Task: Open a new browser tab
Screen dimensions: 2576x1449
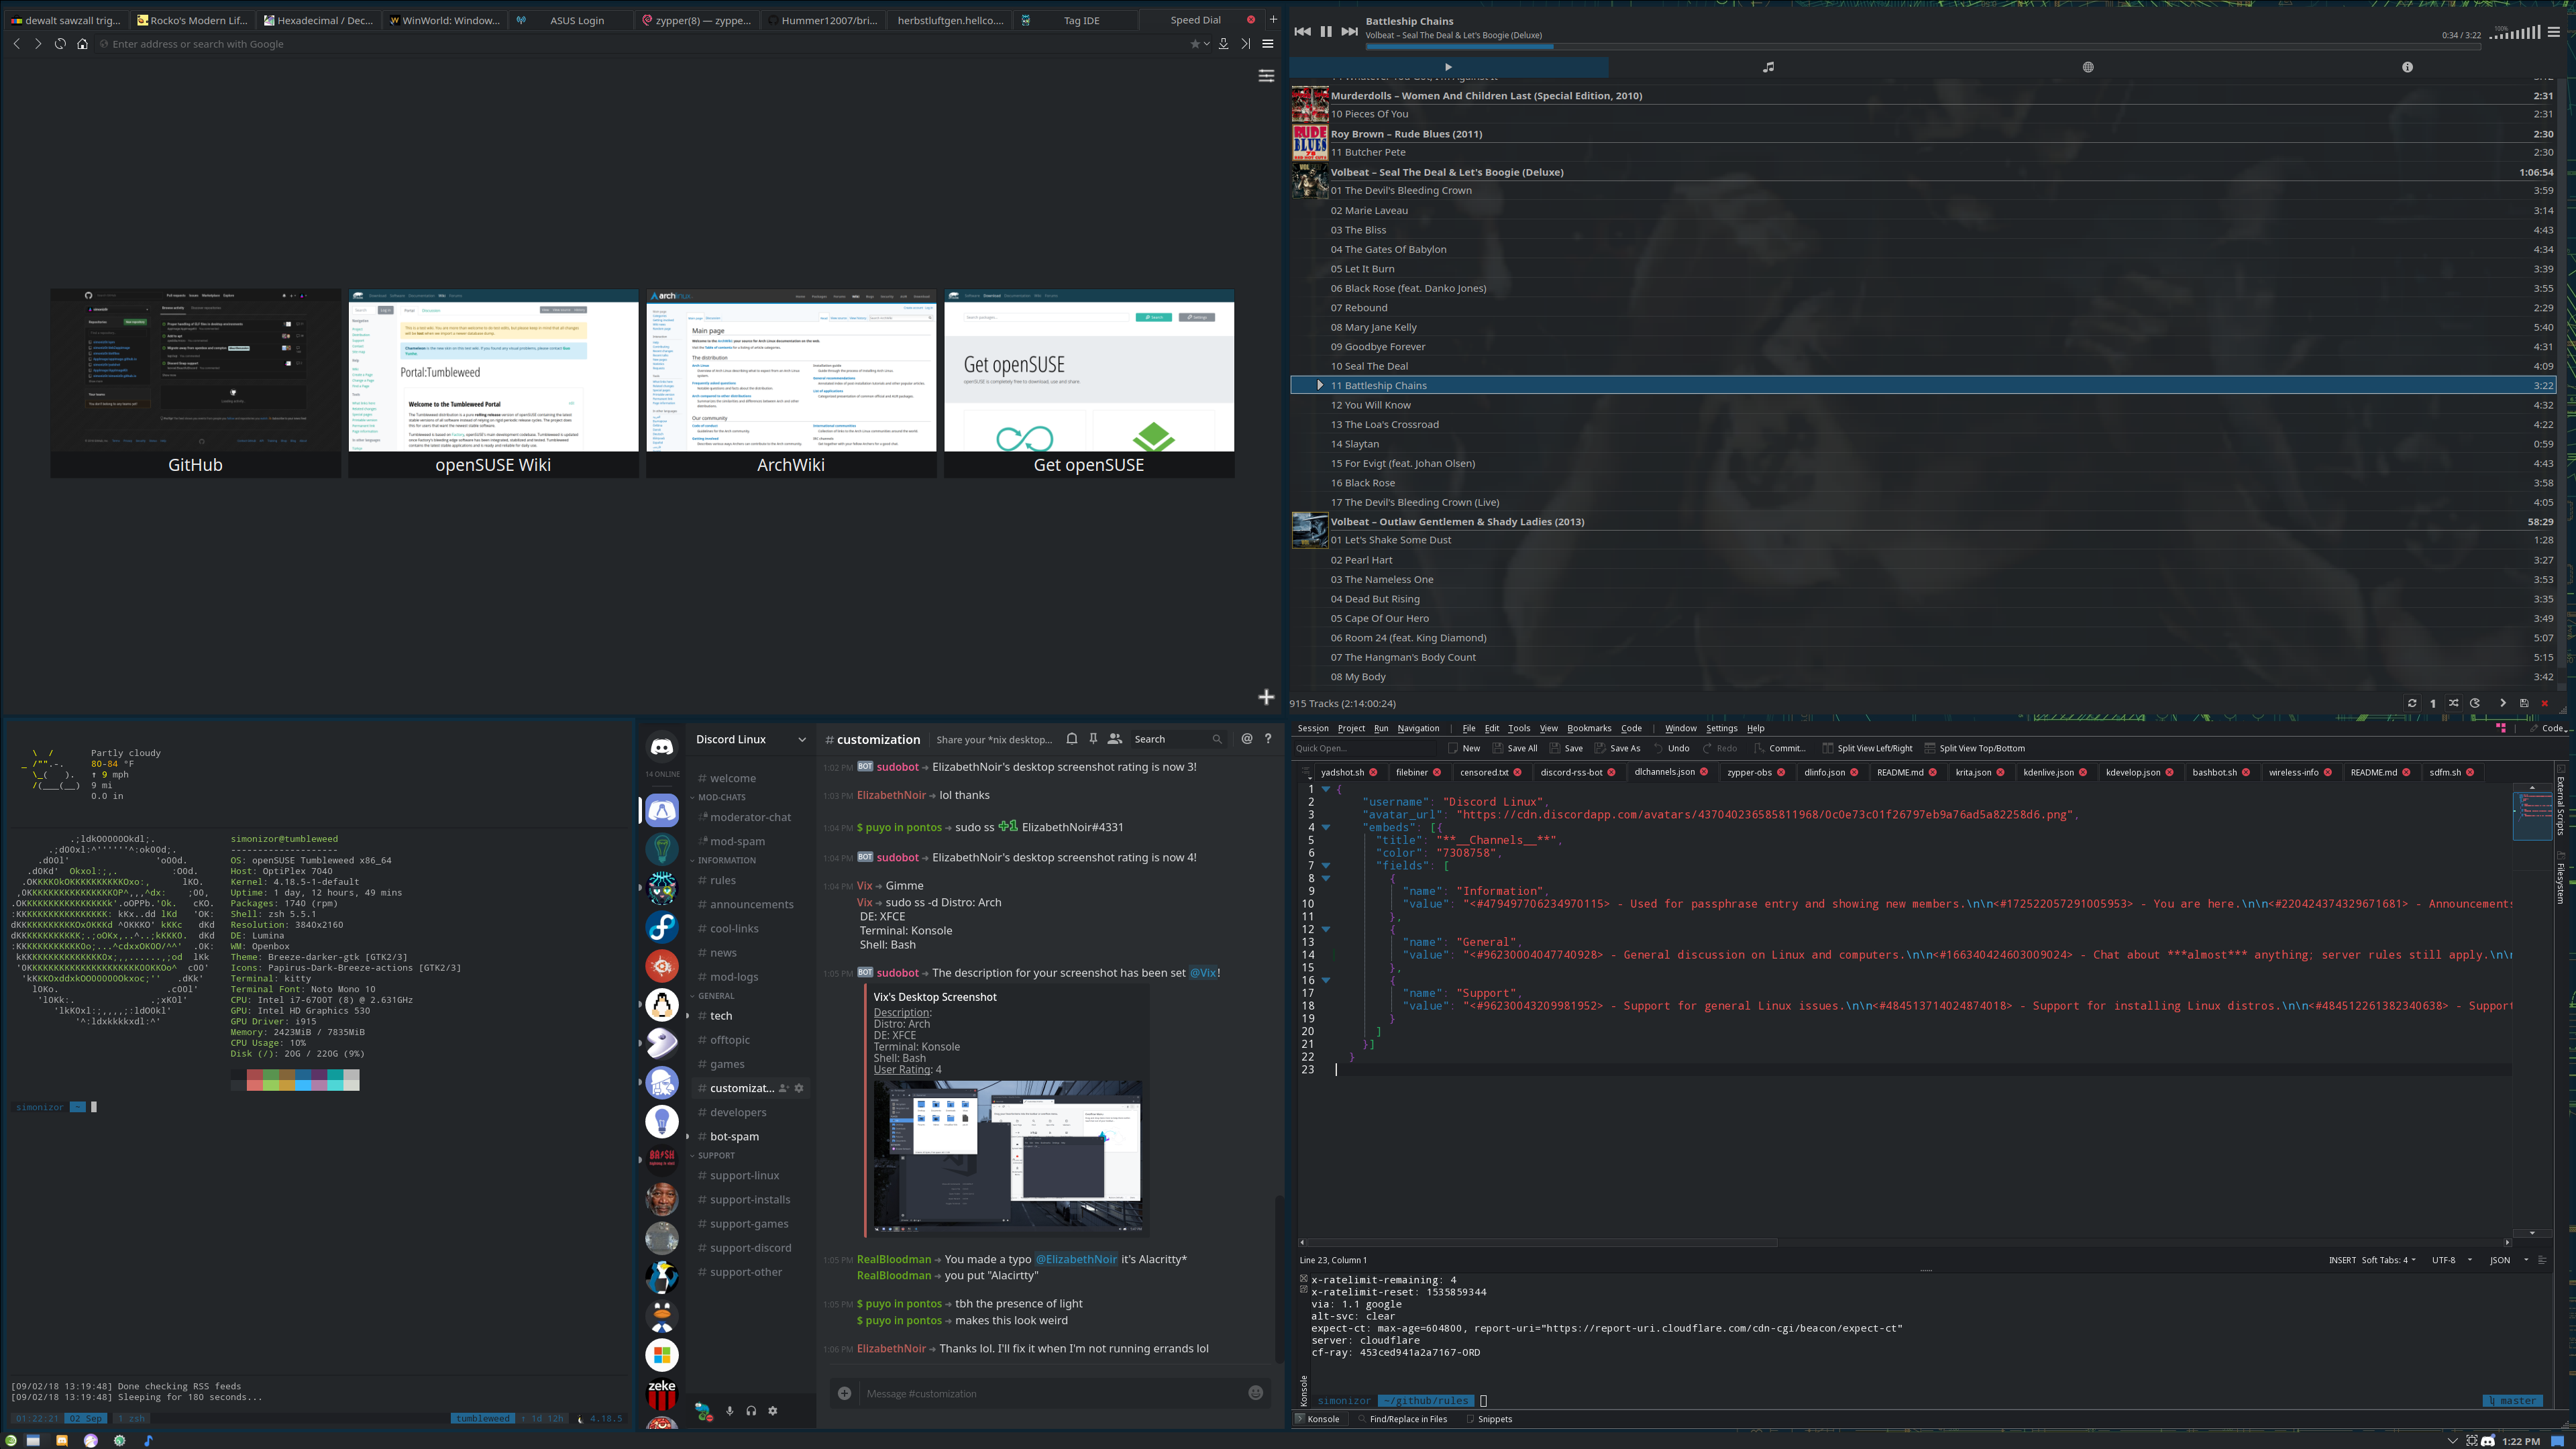Action: pos(1273,19)
